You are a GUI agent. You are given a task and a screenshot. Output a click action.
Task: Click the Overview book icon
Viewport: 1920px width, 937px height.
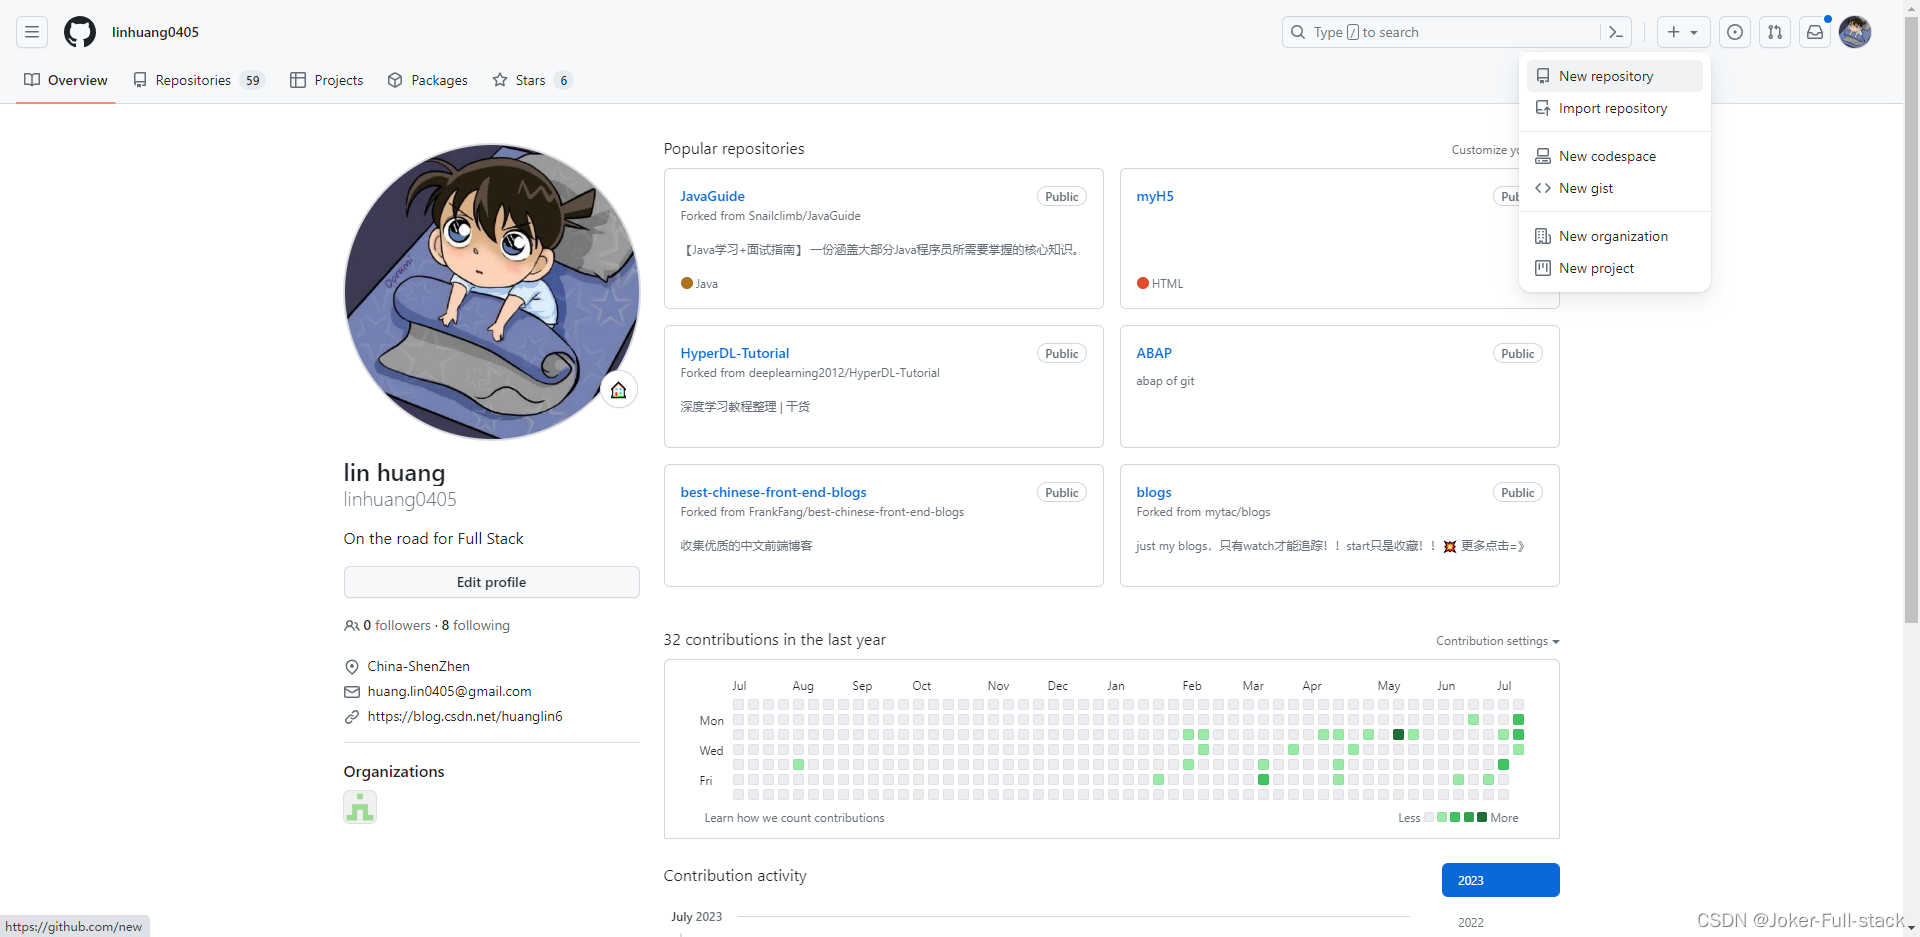32,80
